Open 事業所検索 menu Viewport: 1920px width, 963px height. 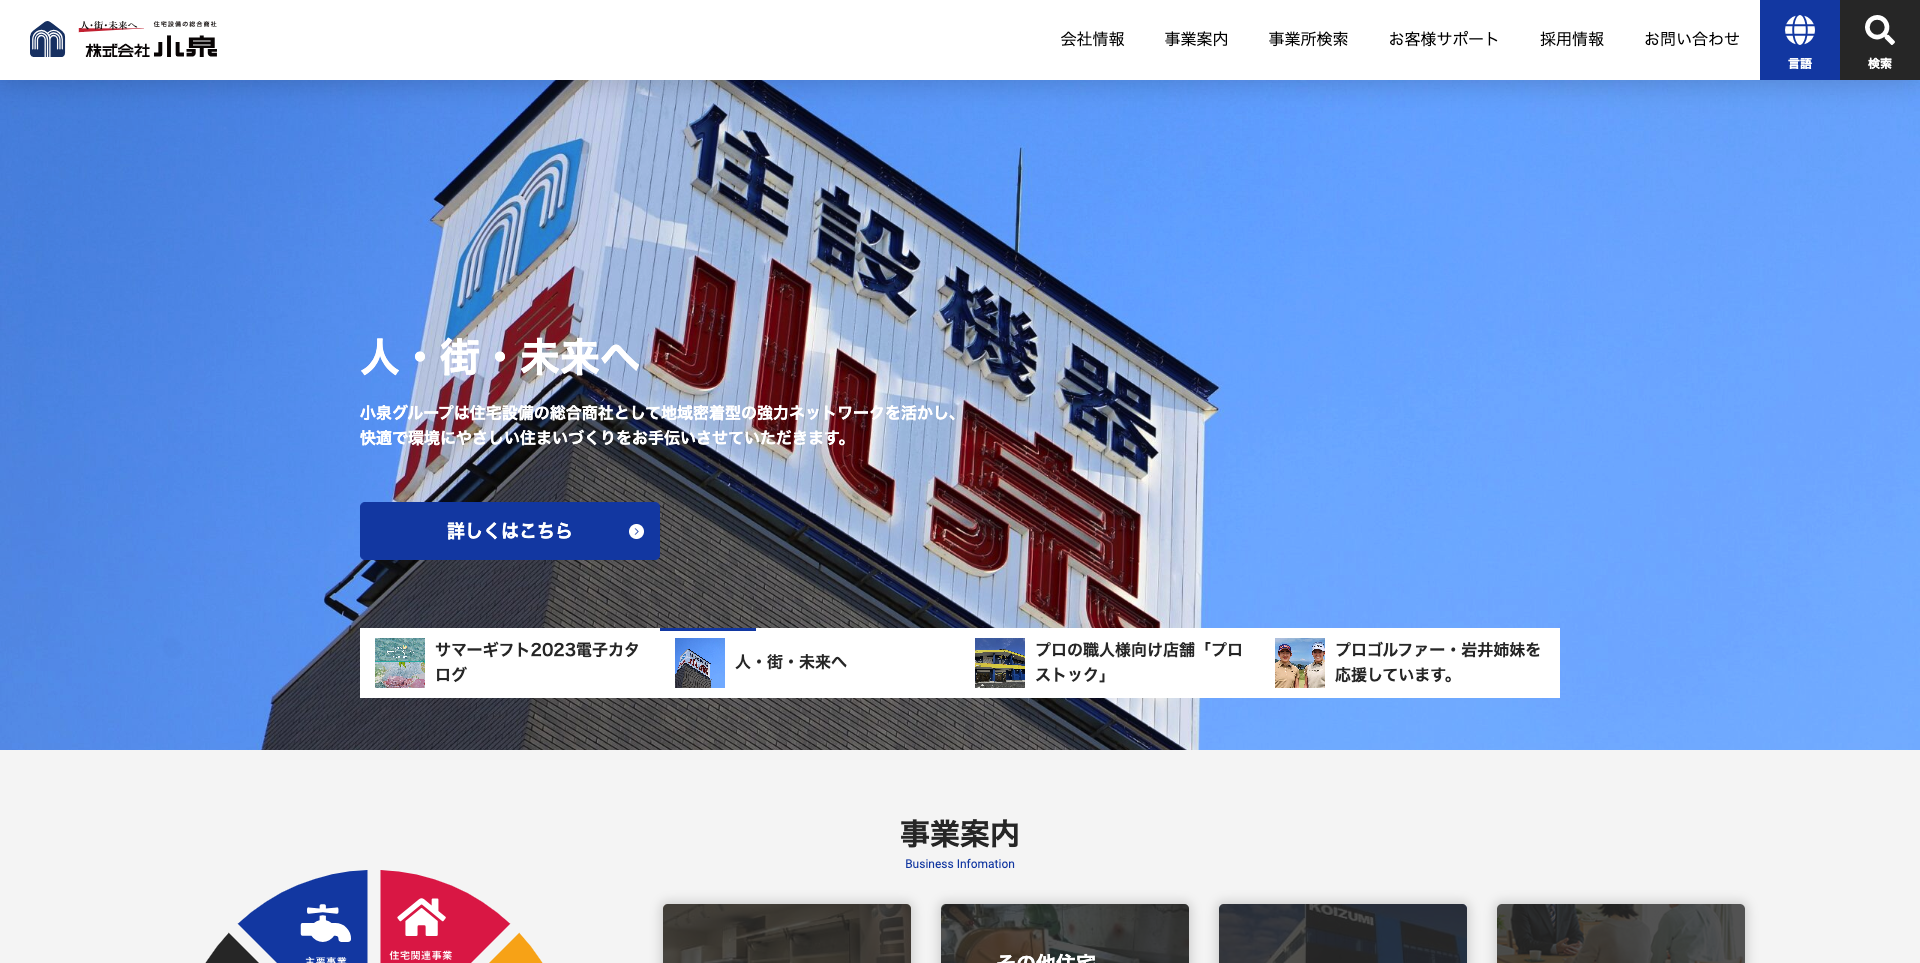(1308, 39)
